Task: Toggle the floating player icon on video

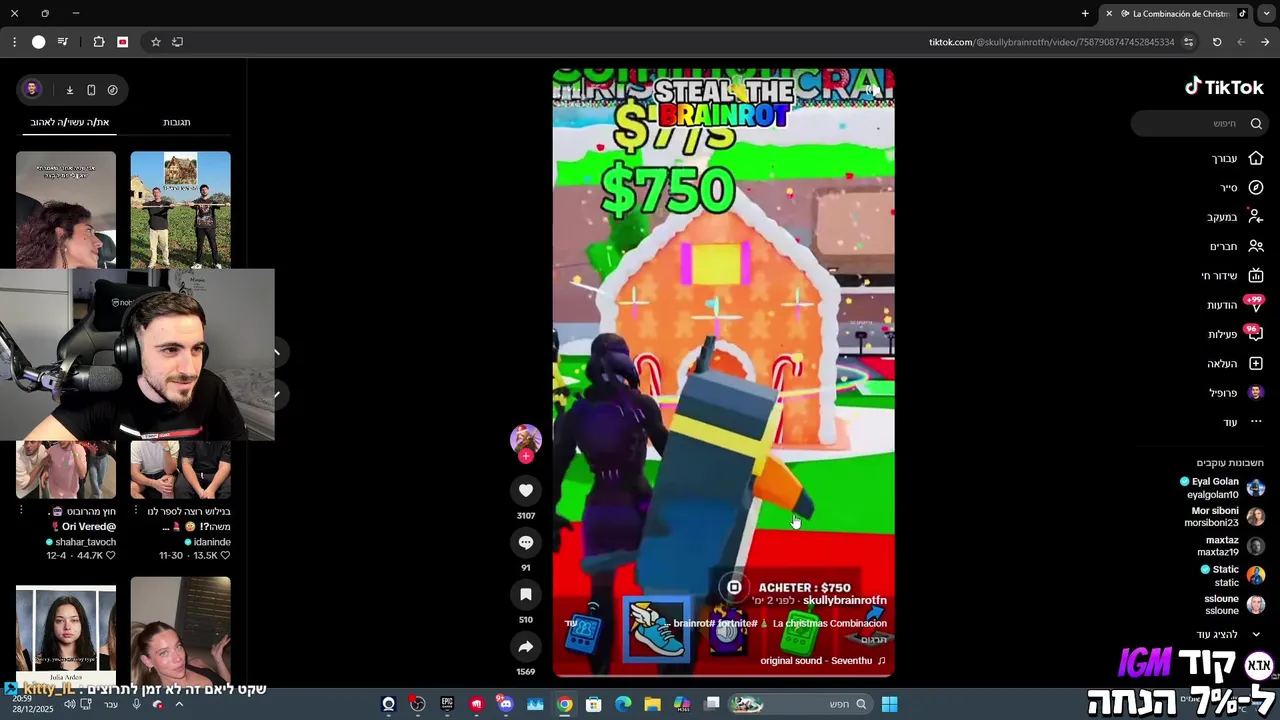Action: 734,587
